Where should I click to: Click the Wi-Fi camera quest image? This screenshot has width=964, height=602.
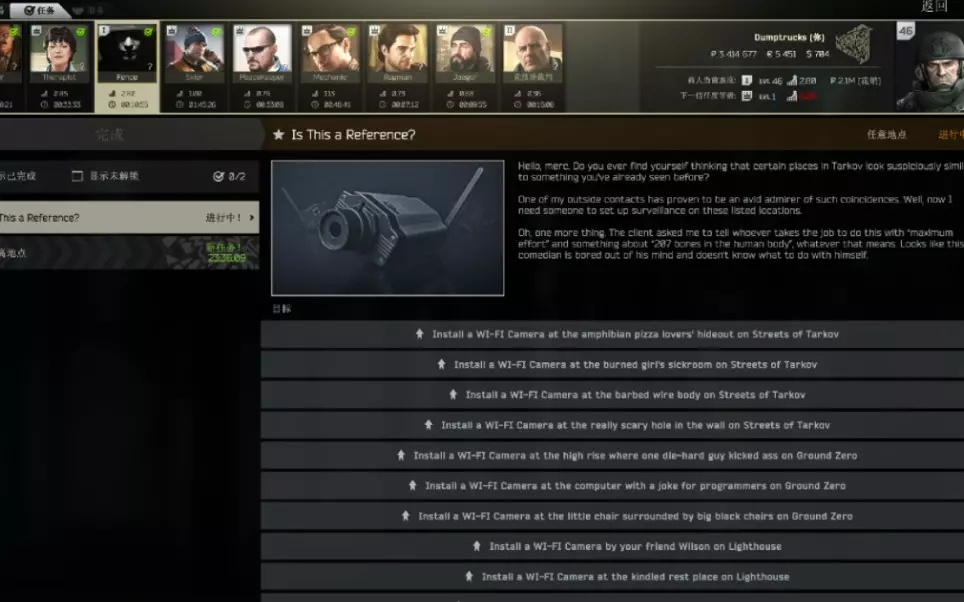pos(387,228)
